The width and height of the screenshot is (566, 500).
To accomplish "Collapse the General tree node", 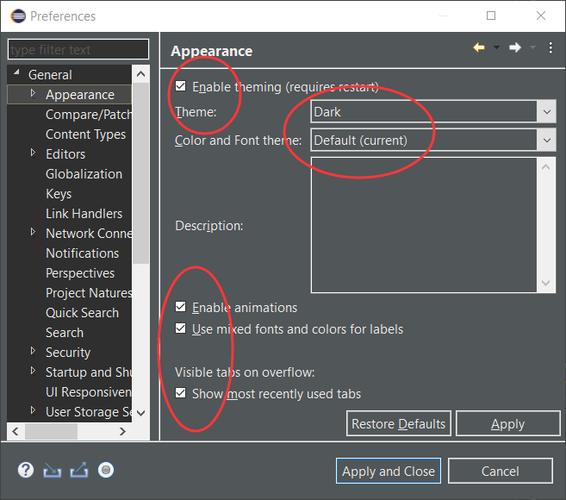I will click(x=16, y=73).
